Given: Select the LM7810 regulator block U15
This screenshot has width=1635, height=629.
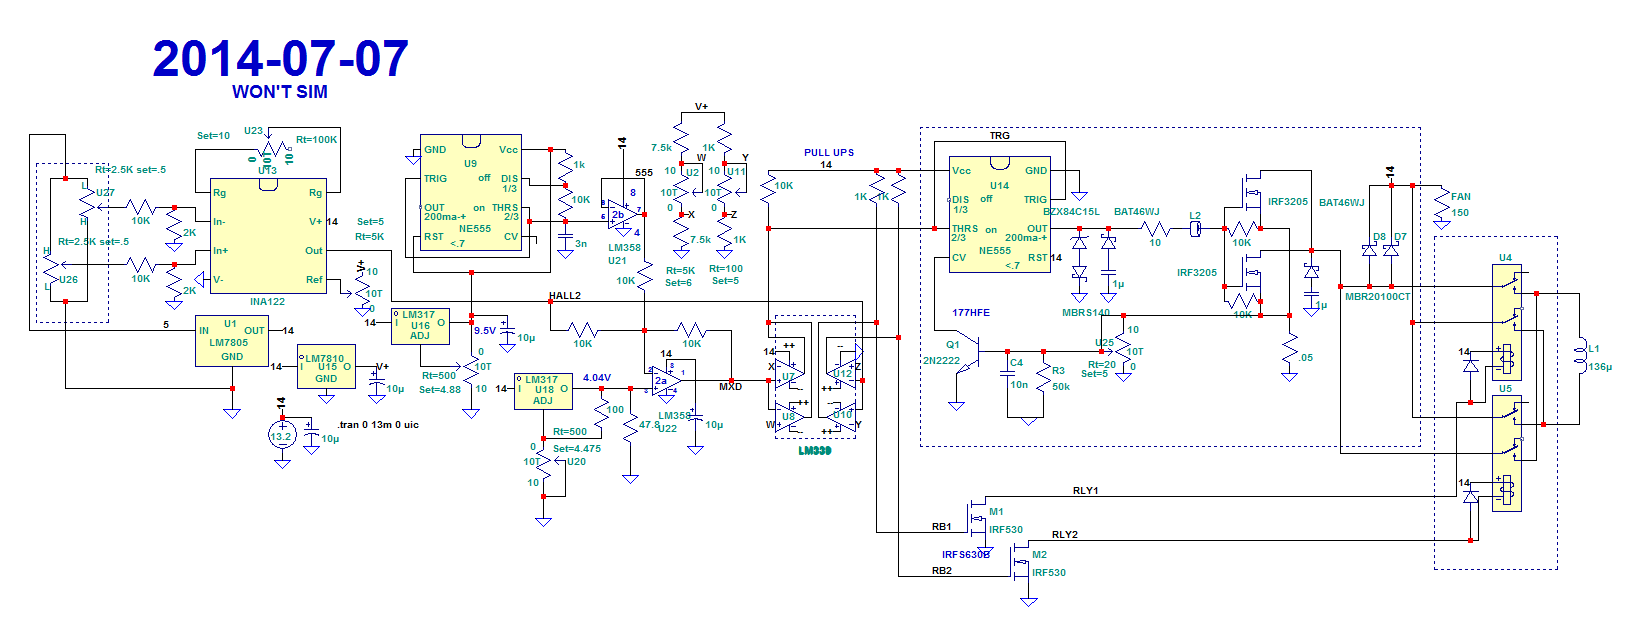Looking at the screenshot, I should coord(326,367).
